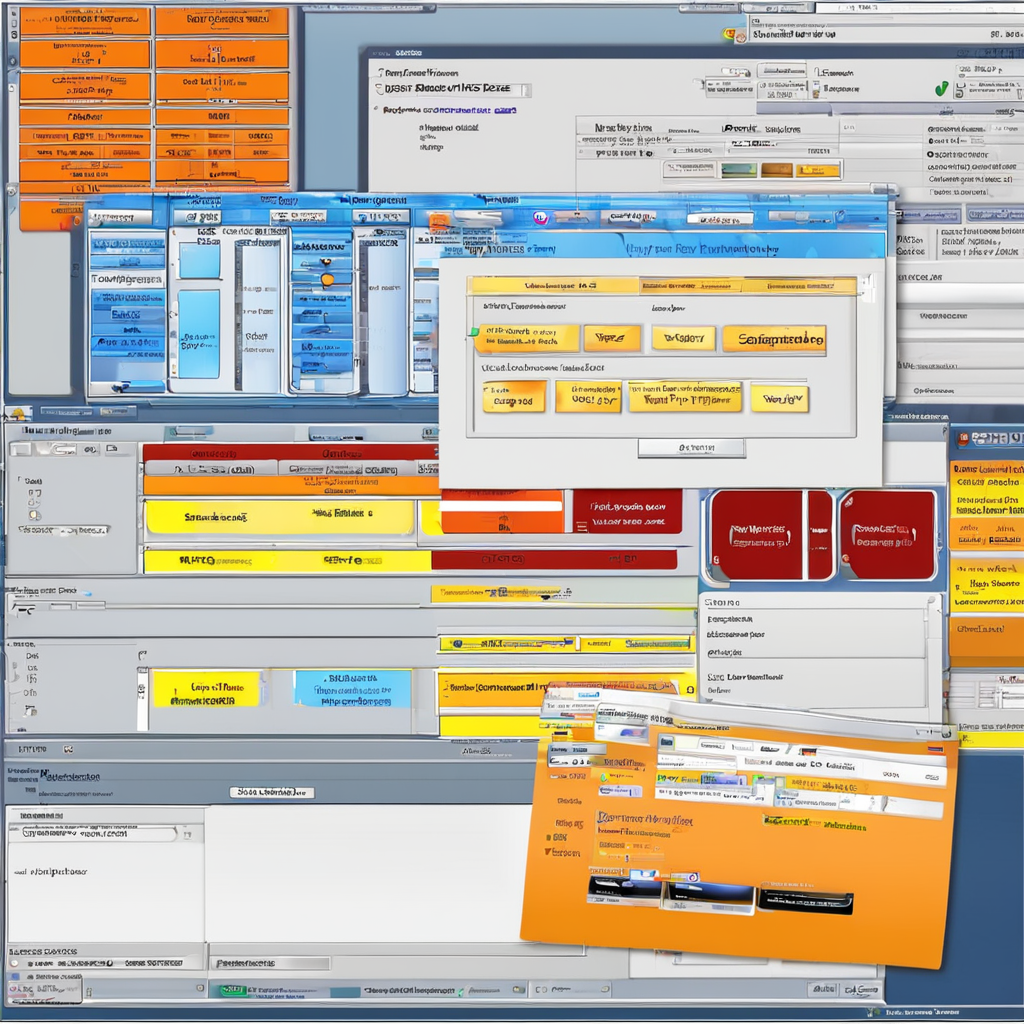Click the green icon in the bottom status bar

click(x=231, y=991)
